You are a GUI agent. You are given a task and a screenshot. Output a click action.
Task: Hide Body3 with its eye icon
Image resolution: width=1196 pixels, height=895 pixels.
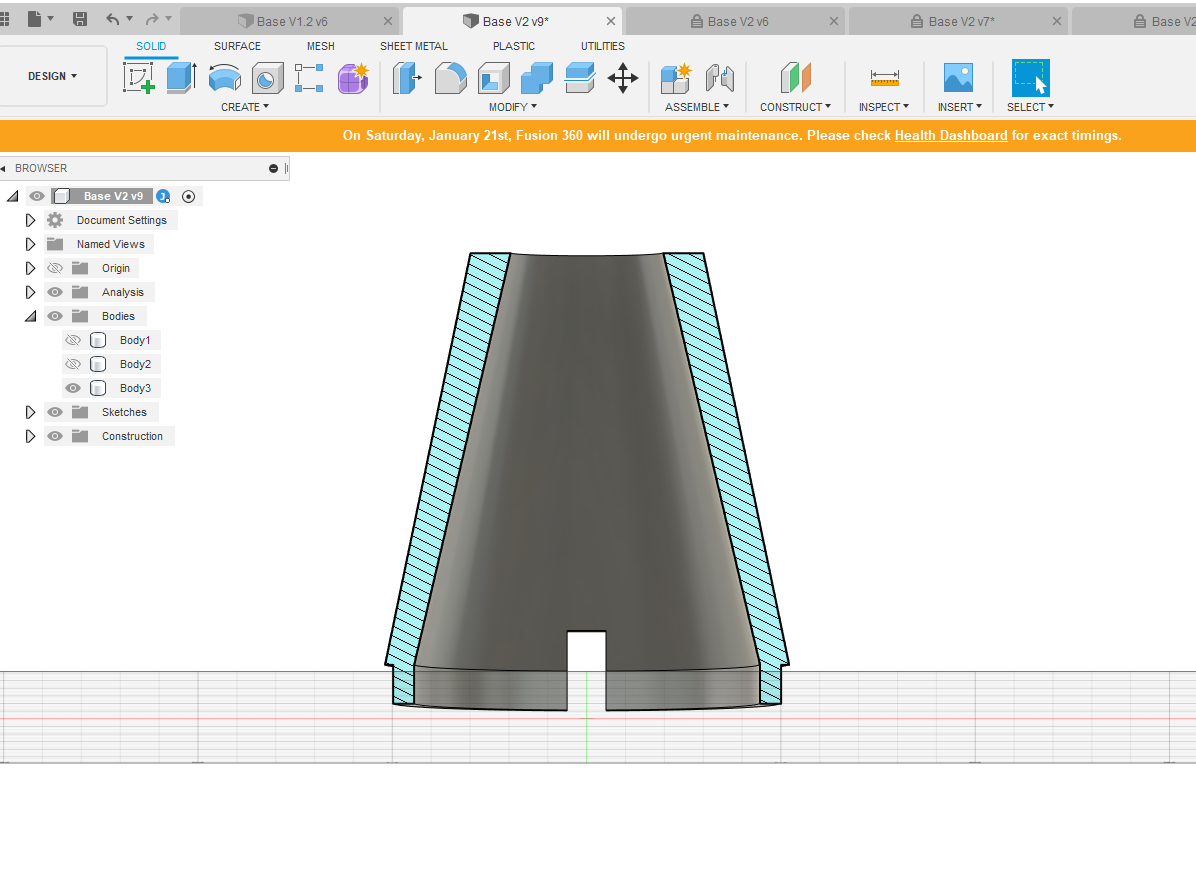point(73,388)
